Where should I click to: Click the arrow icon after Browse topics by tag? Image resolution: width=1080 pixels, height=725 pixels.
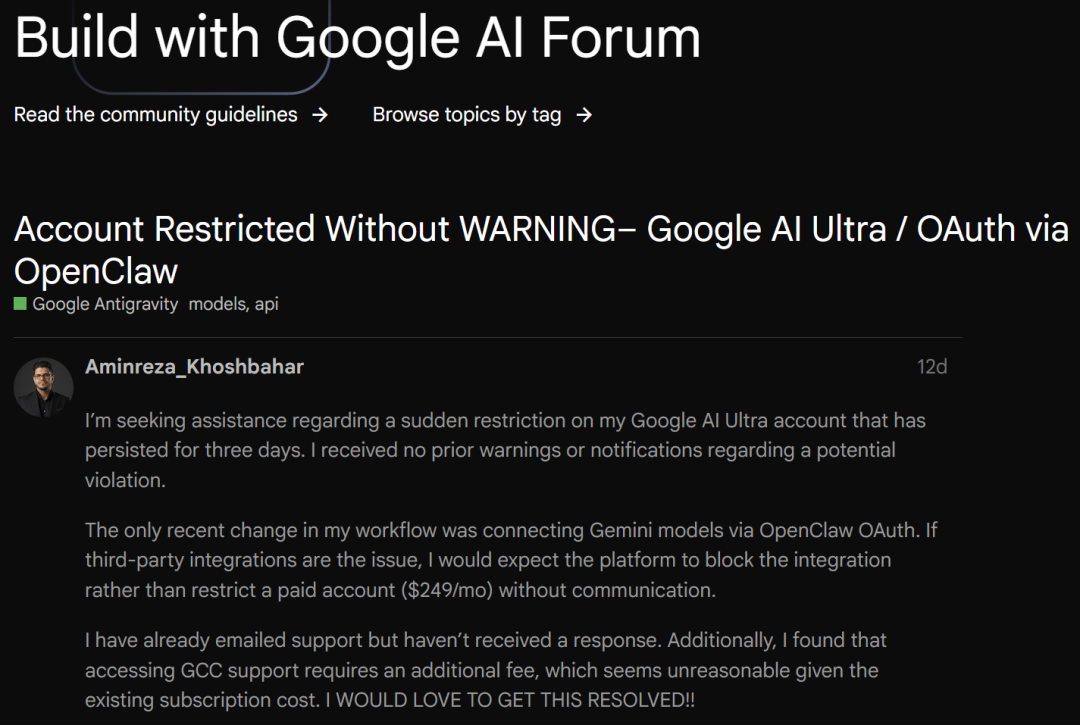click(x=584, y=115)
